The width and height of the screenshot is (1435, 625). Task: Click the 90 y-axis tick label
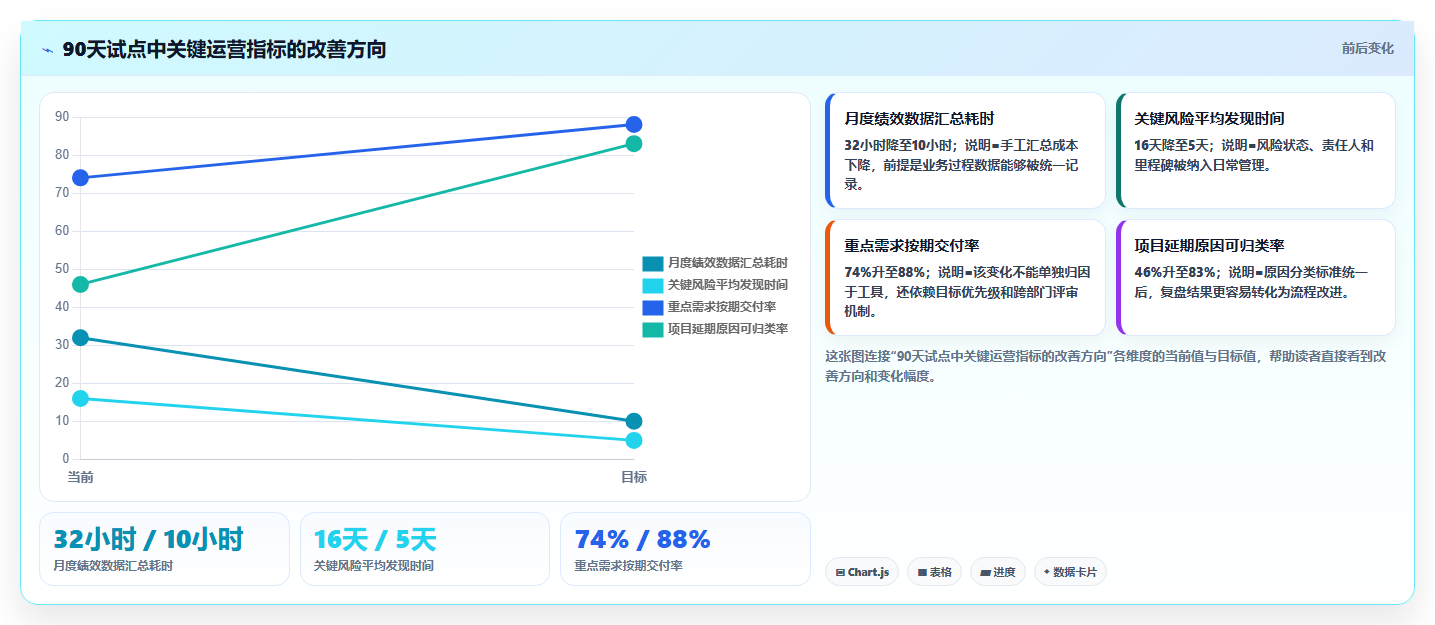pyautogui.click(x=62, y=117)
